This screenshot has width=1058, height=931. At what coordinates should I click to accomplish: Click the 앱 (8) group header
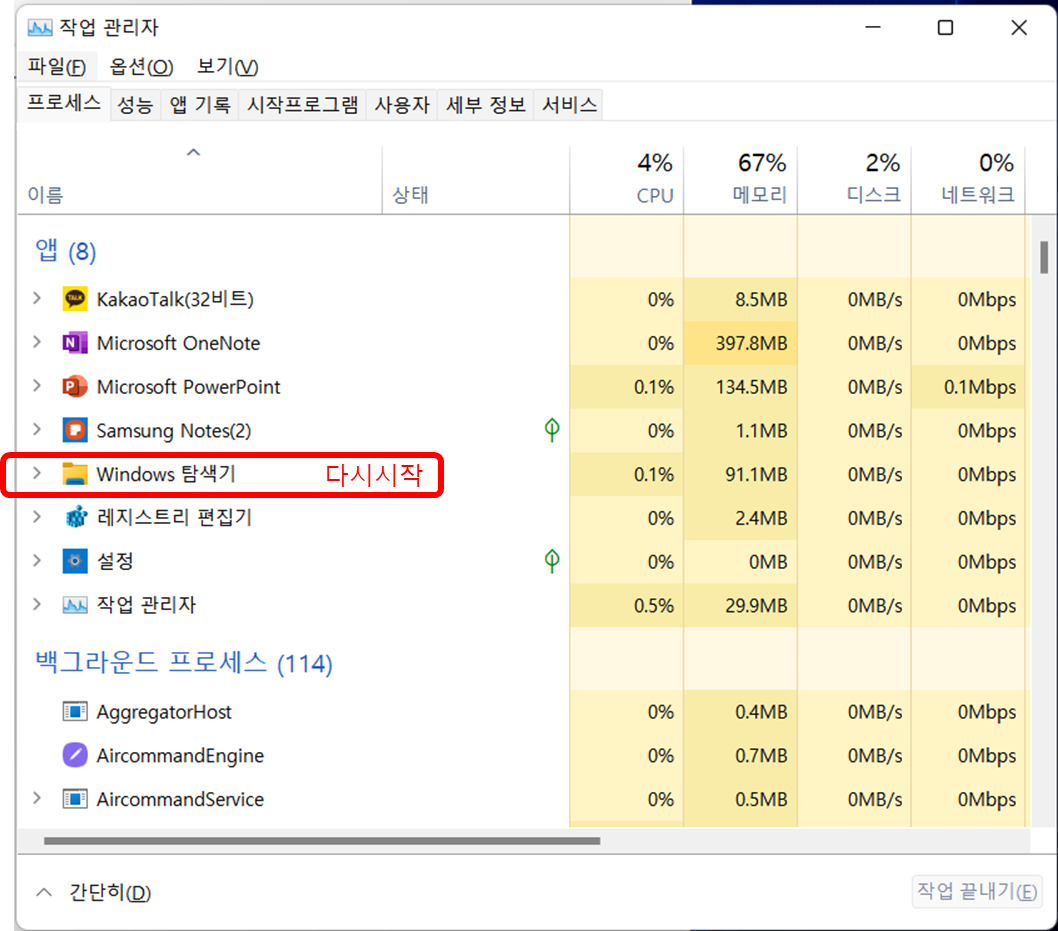click(65, 251)
